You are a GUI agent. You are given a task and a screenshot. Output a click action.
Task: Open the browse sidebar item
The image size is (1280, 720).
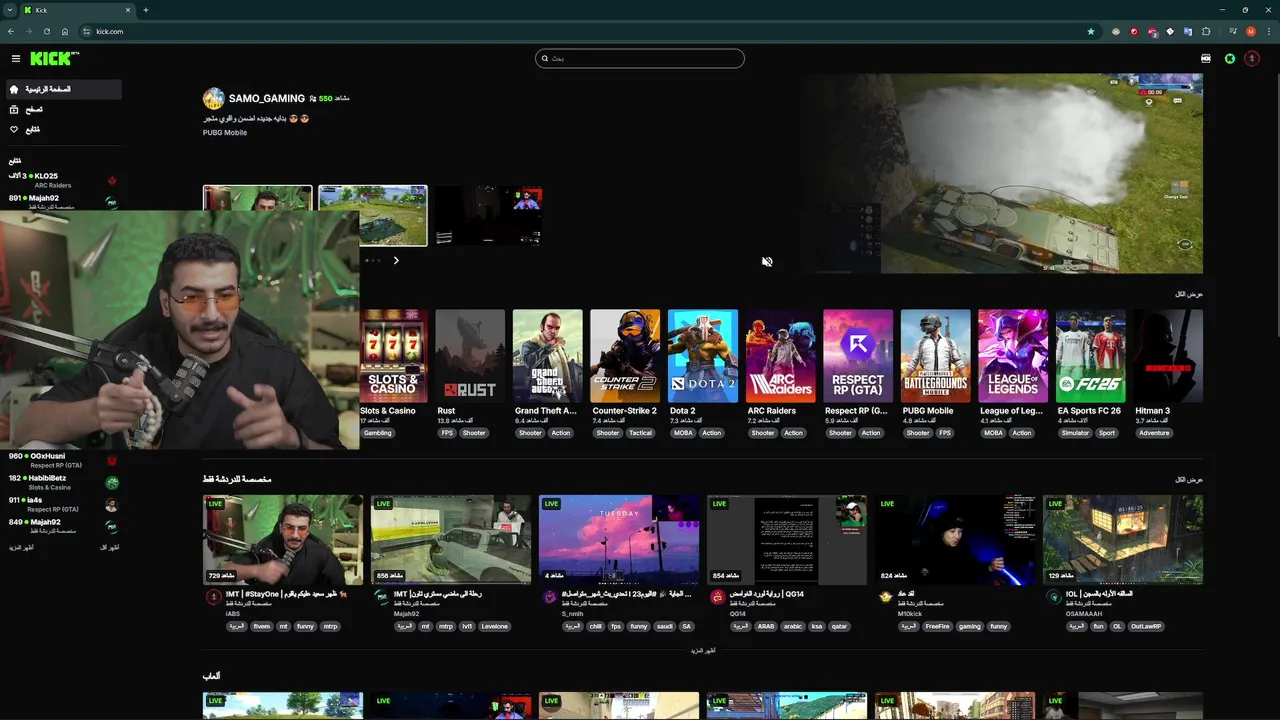(63, 109)
